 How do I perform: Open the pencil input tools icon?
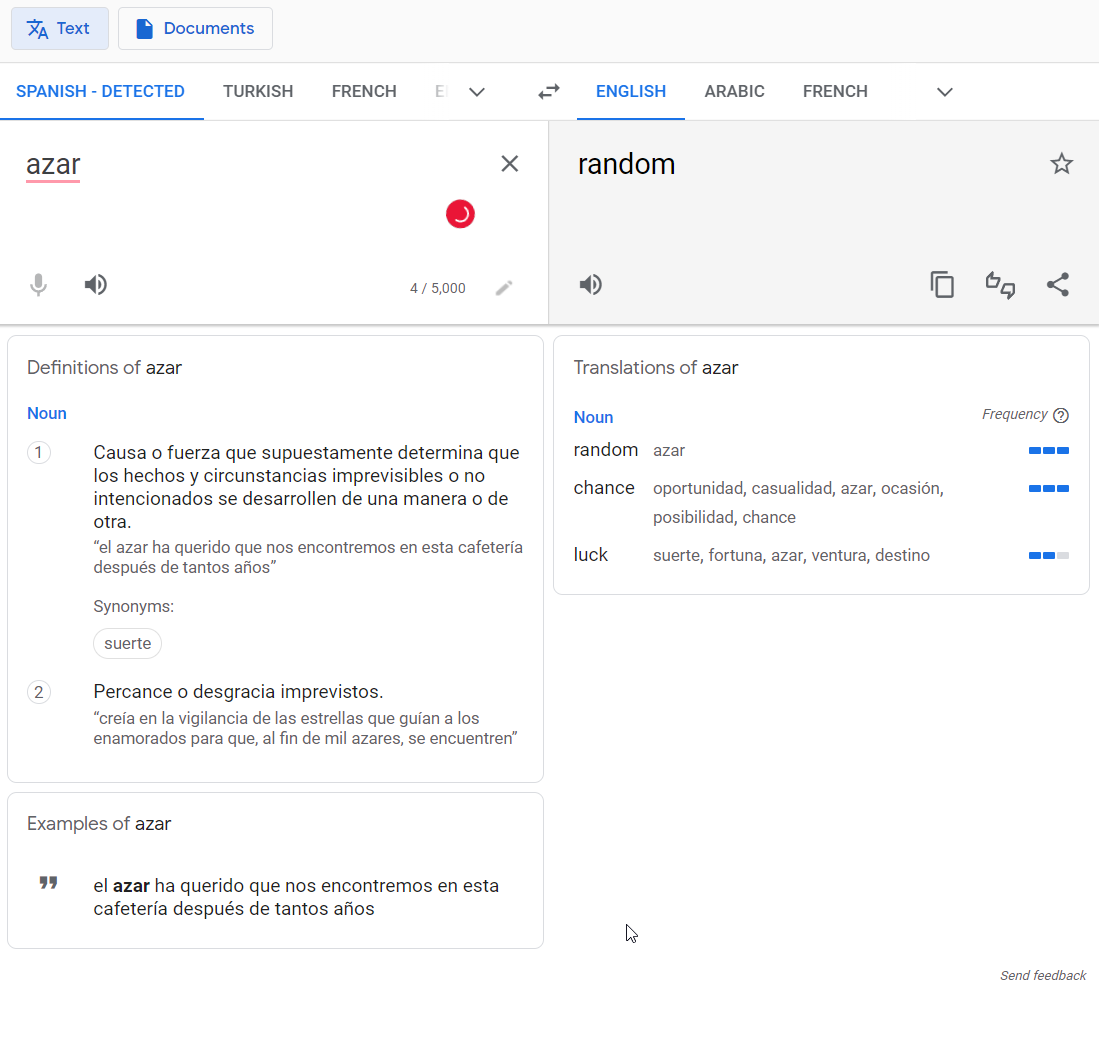(x=504, y=288)
